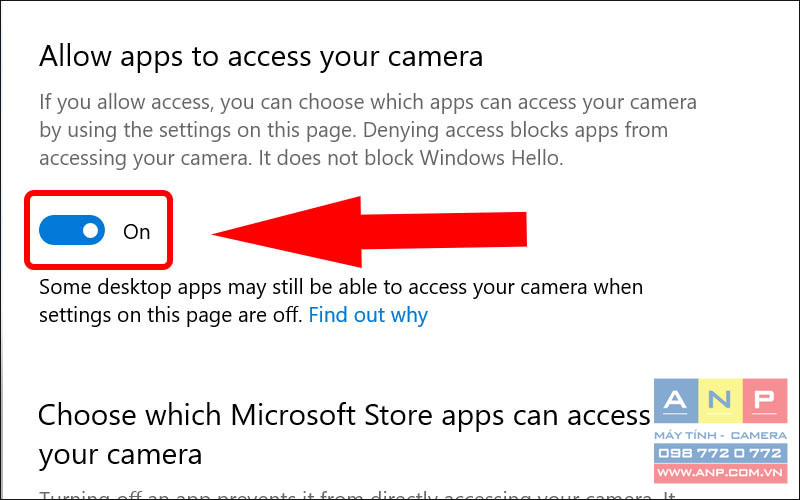Click the "On" label beside the toggle
Viewport: 800px width, 500px height.
(136, 232)
